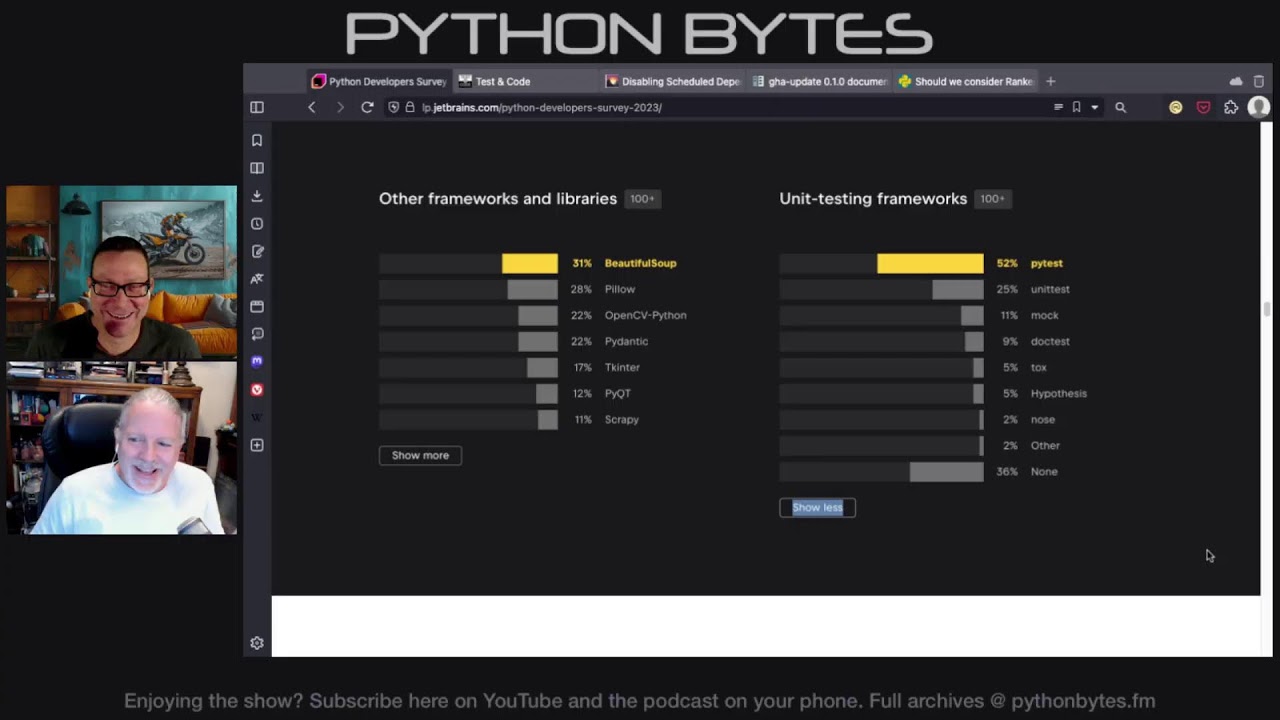
Task: Click the bottom webcam video thumbnail
Action: click(121, 448)
